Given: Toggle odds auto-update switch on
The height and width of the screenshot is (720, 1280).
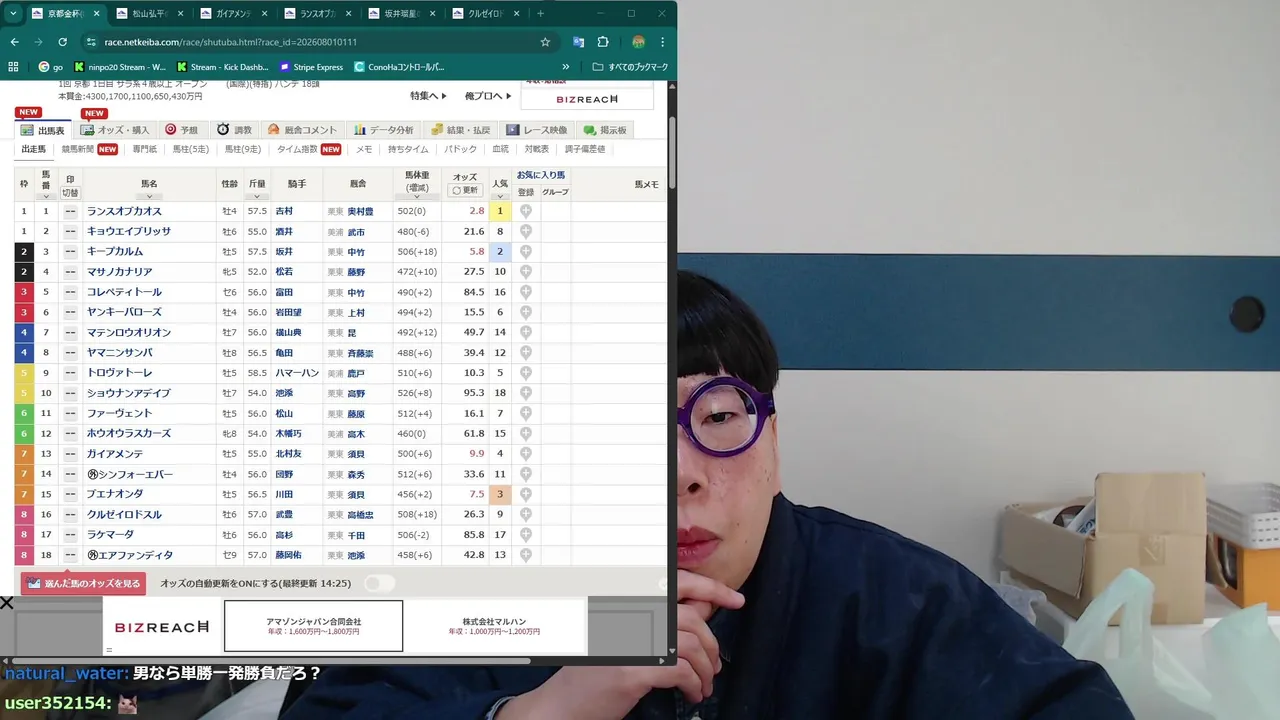Looking at the screenshot, I should [x=379, y=583].
